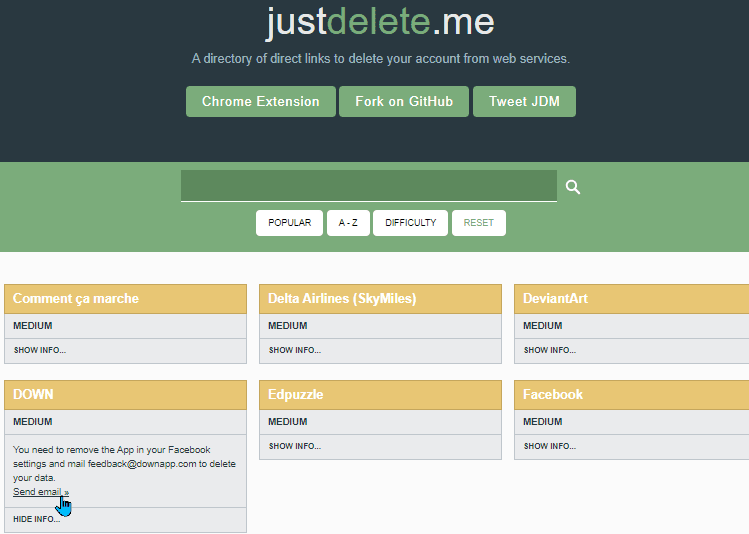The height and width of the screenshot is (534, 749).
Task: Click MEDIUM label on DOWN card
Action: (32, 422)
